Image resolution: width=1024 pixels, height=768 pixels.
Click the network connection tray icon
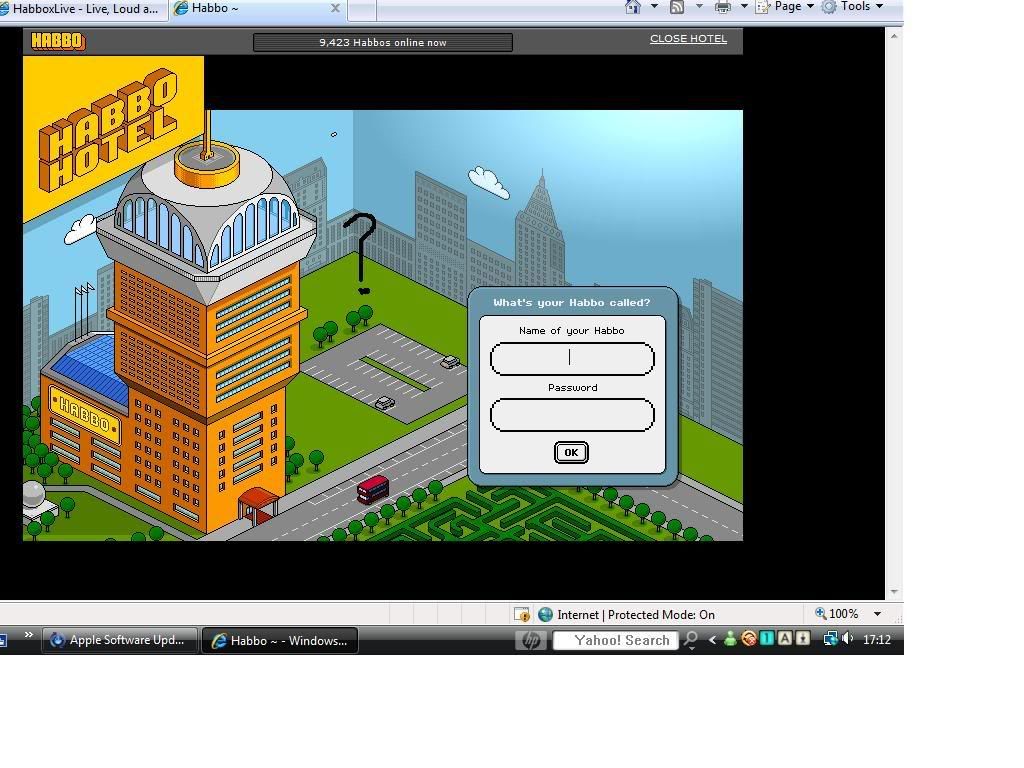[x=829, y=639]
